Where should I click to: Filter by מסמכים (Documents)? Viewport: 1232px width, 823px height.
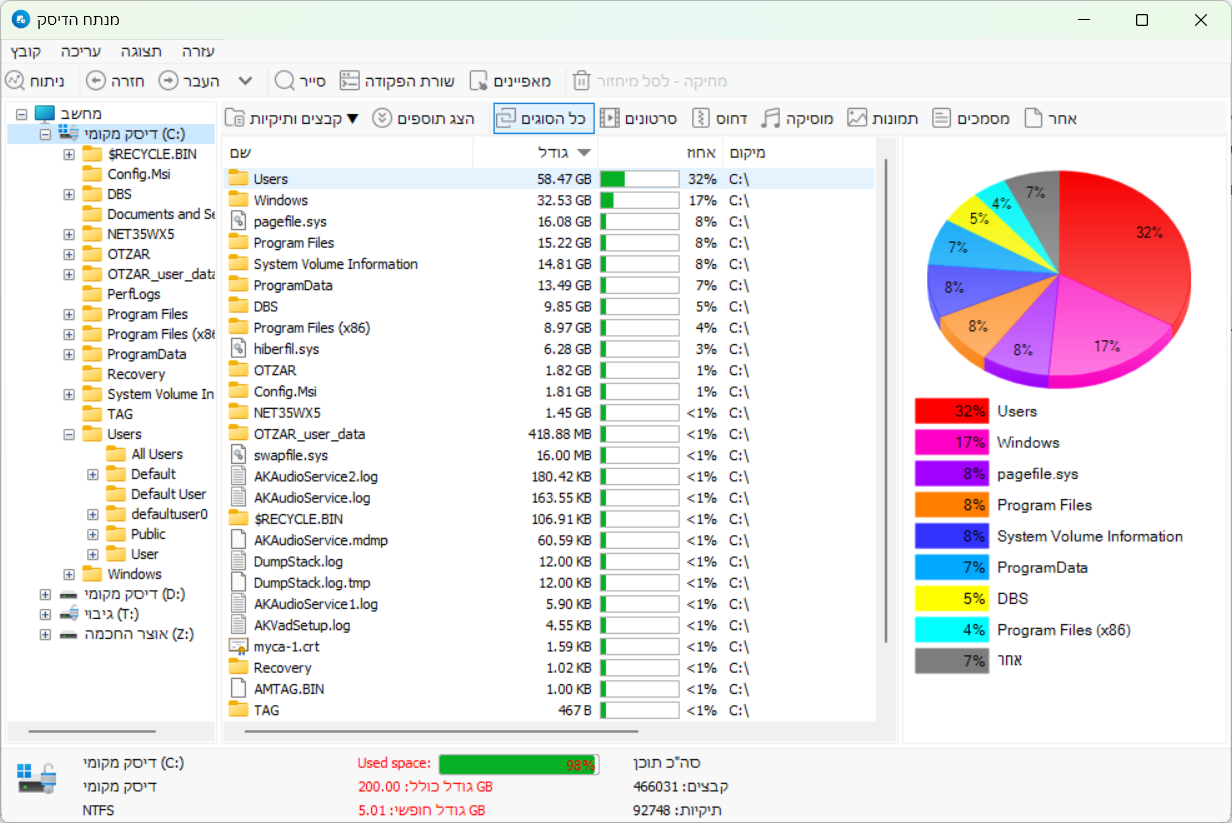[x=970, y=119]
